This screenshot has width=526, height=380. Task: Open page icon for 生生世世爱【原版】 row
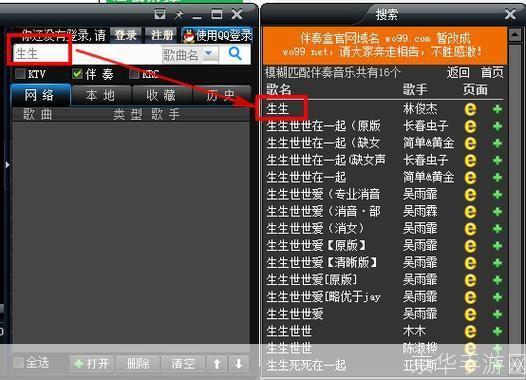[x=470, y=246]
